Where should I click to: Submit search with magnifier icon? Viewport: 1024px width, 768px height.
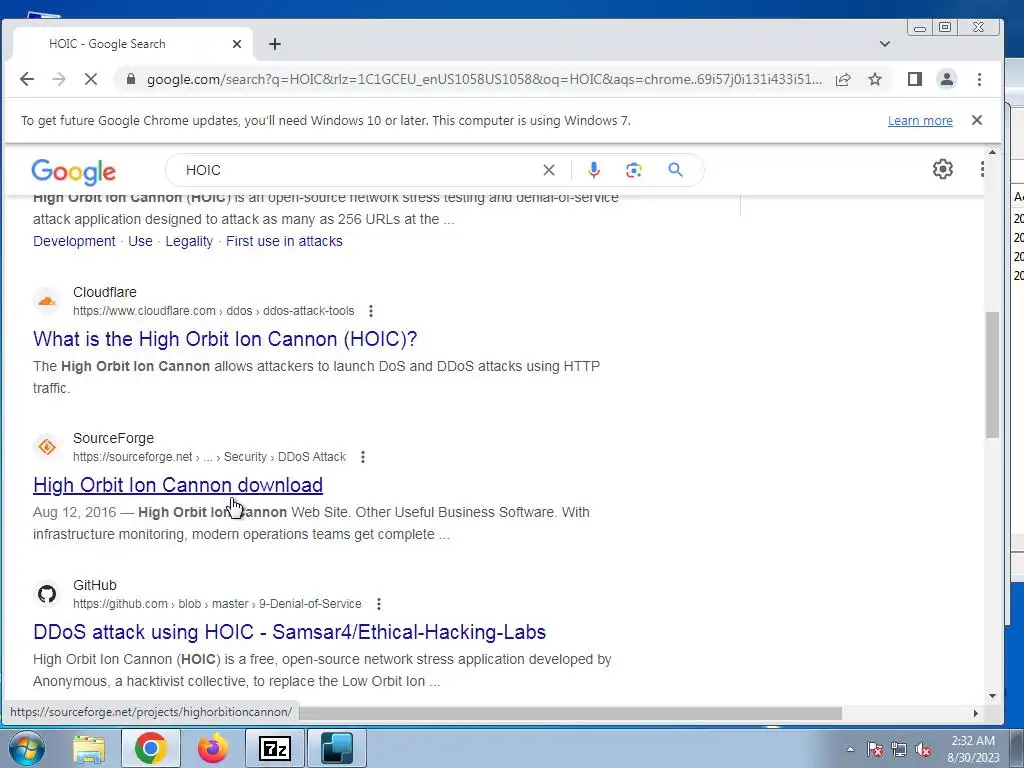pyautogui.click(x=675, y=170)
